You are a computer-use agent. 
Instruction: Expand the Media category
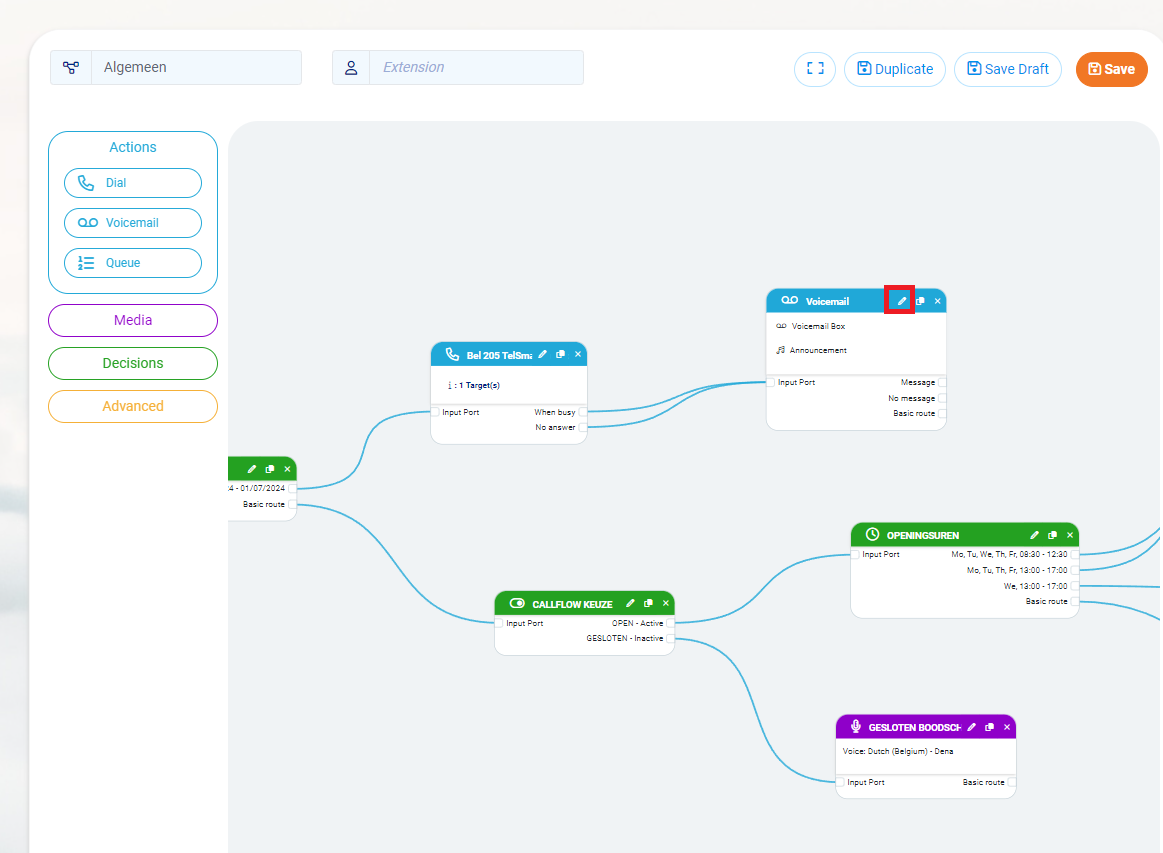[133, 320]
